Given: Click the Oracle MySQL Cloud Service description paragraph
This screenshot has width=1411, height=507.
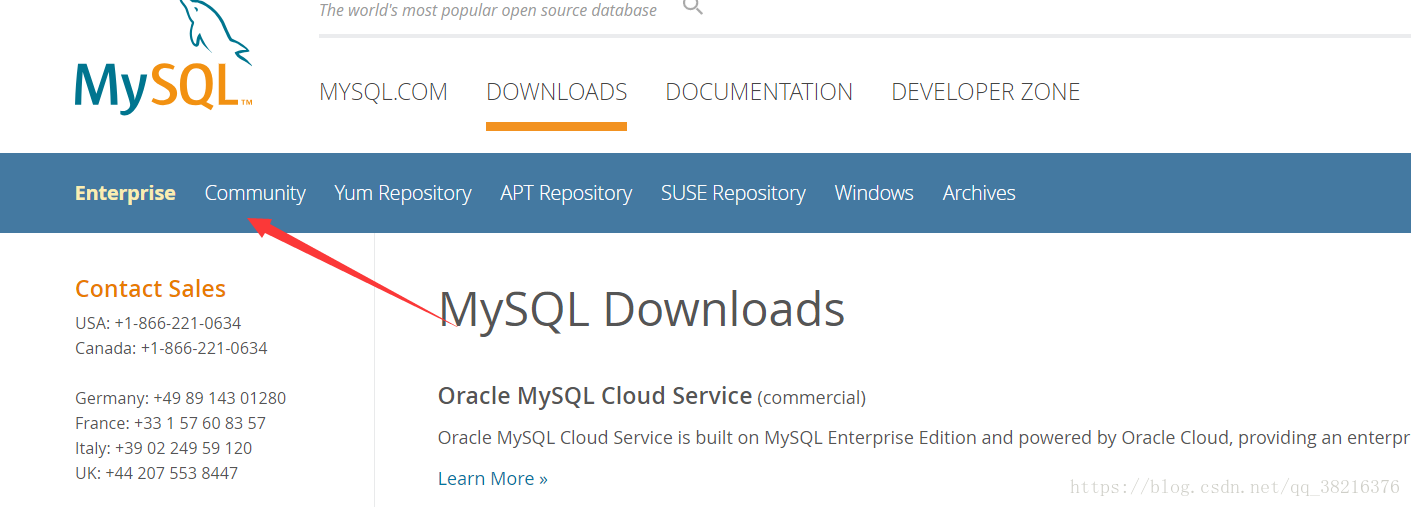Looking at the screenshot, I should point(924,438).
